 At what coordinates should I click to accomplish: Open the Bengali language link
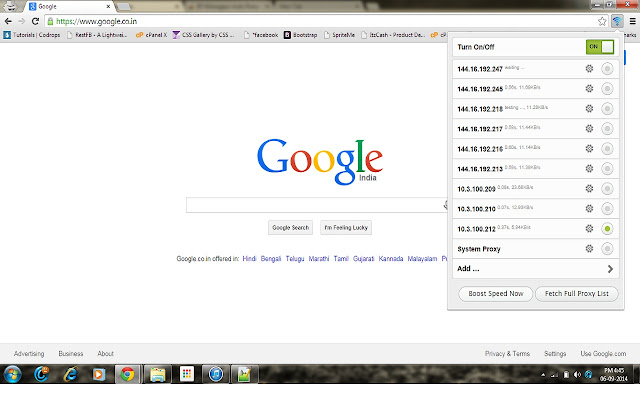[271, 259]
